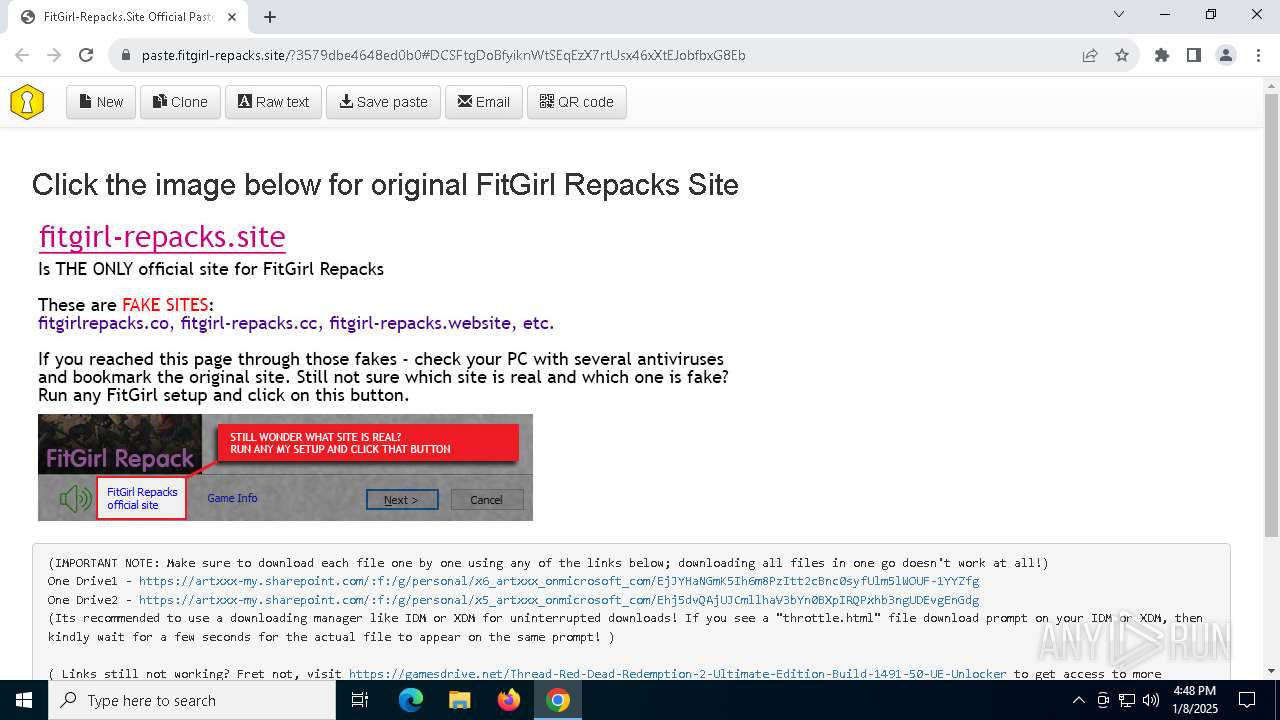Click the scrollbar down arrow
1280x720 pixels.
click(1271, 671)
